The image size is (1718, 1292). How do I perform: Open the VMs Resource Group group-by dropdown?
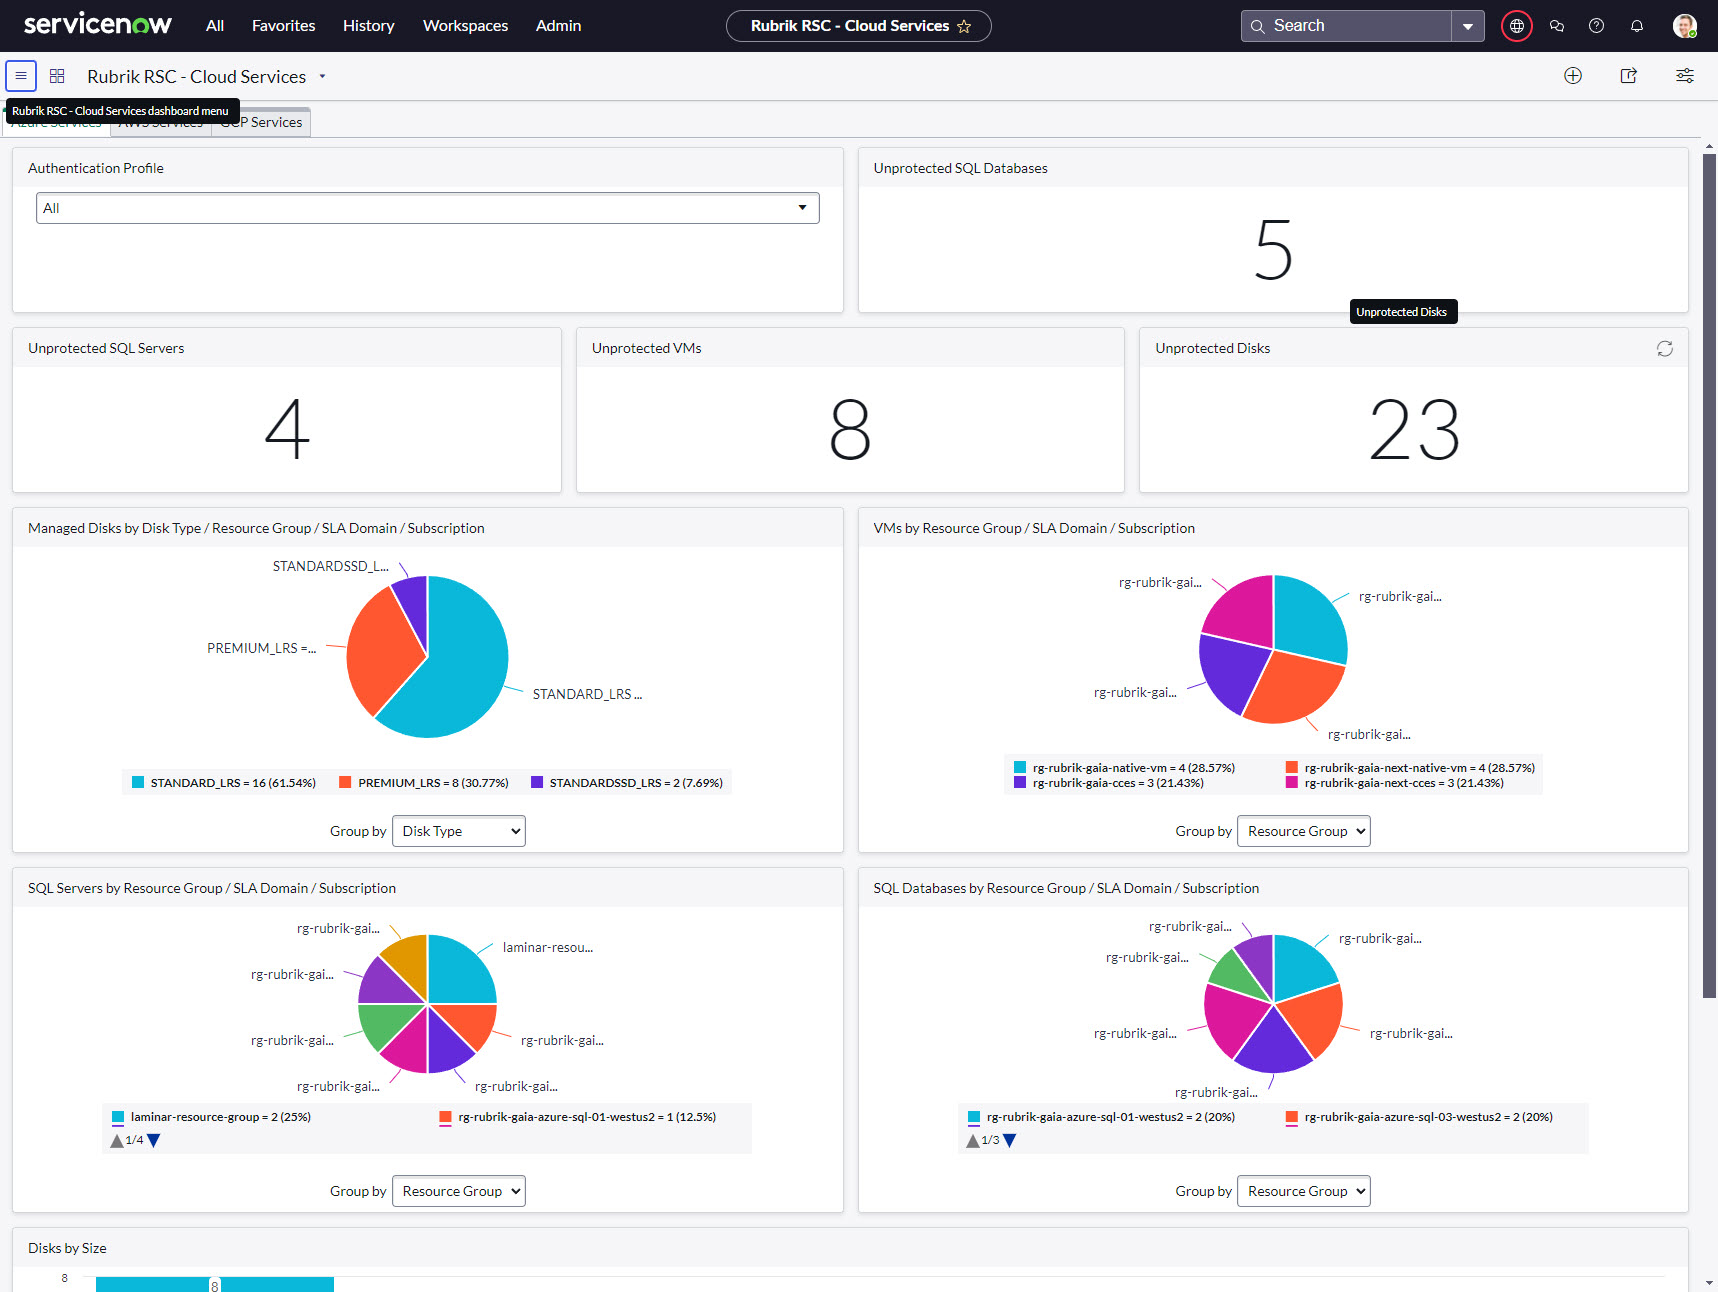1304,831
